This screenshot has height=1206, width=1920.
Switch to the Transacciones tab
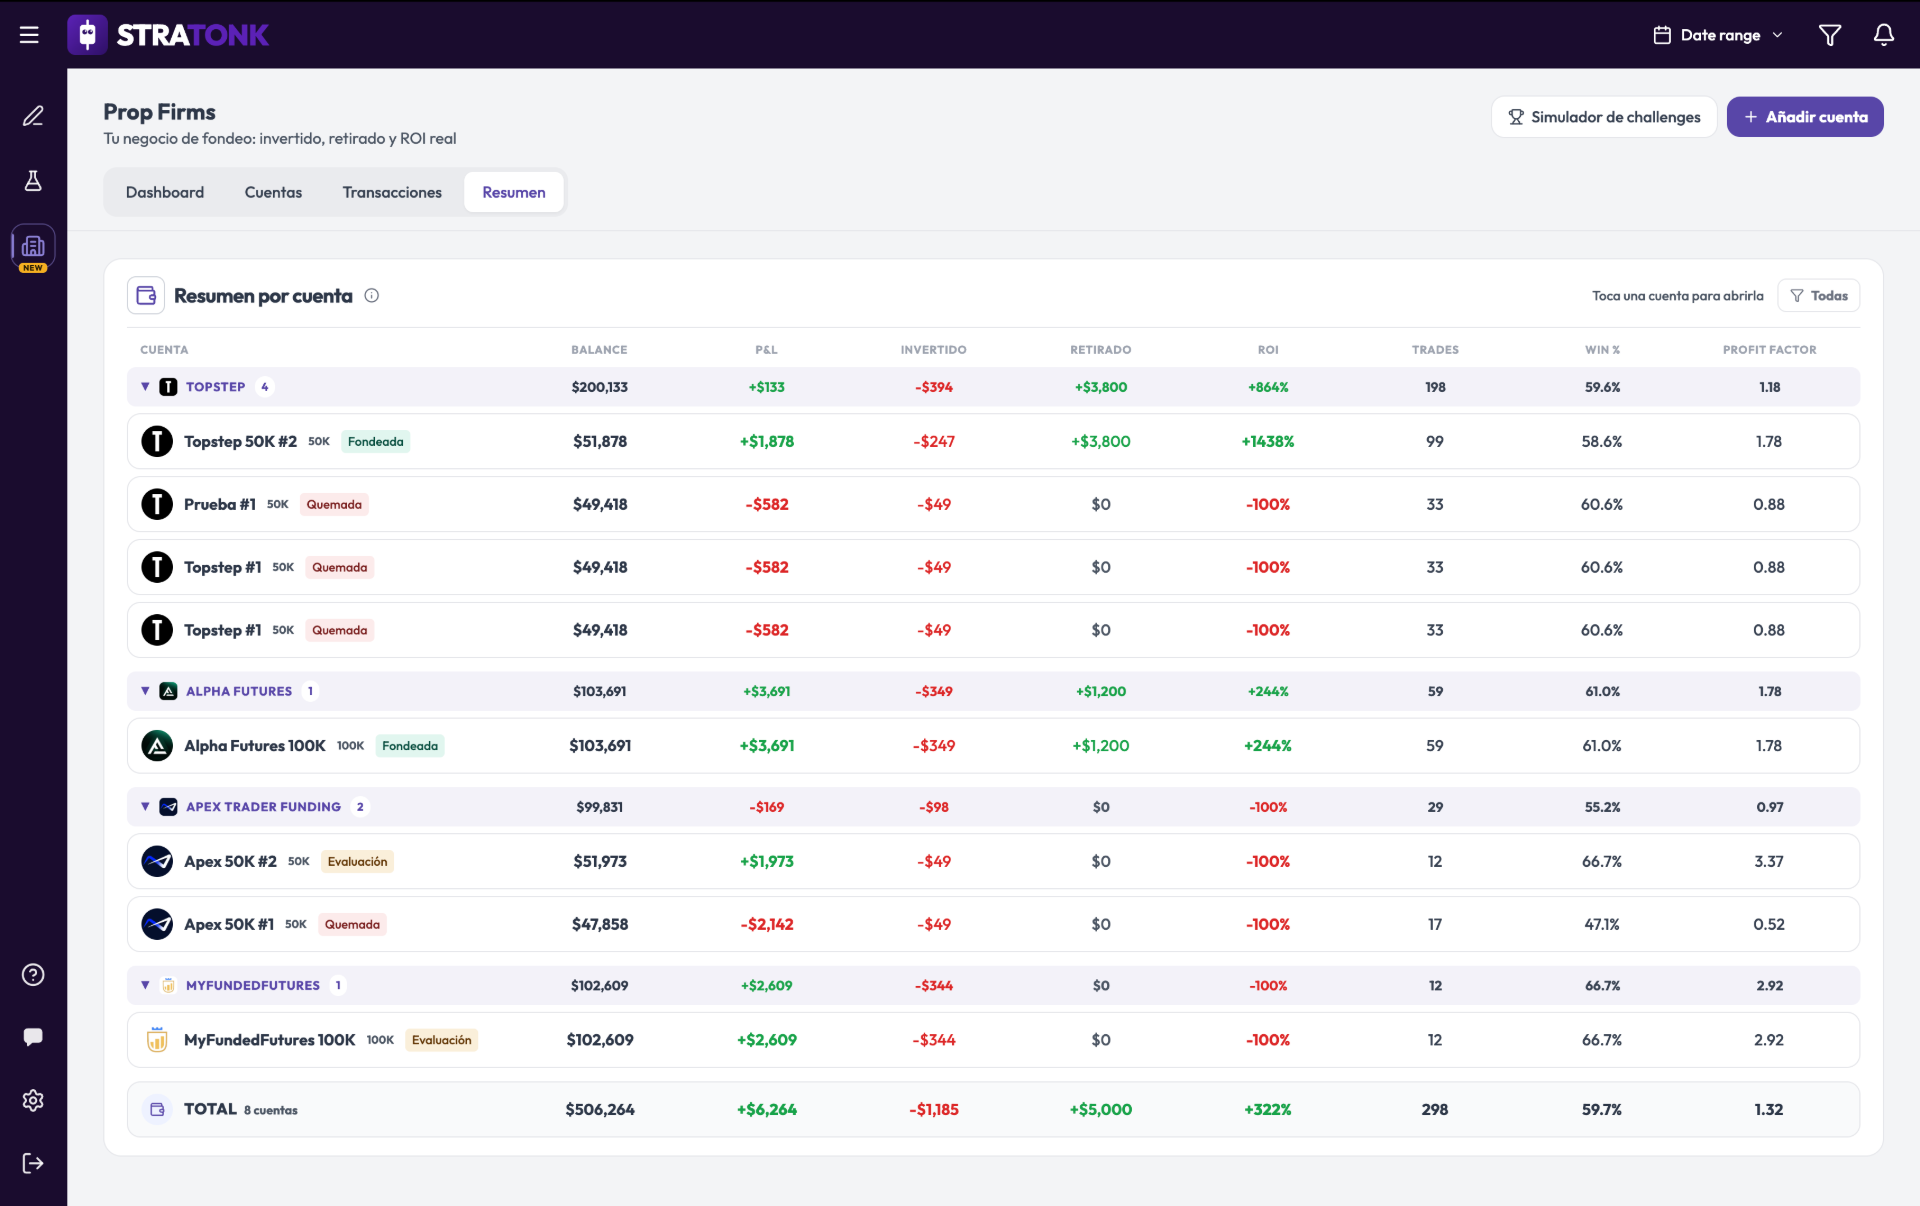click(x=392, y=192)
